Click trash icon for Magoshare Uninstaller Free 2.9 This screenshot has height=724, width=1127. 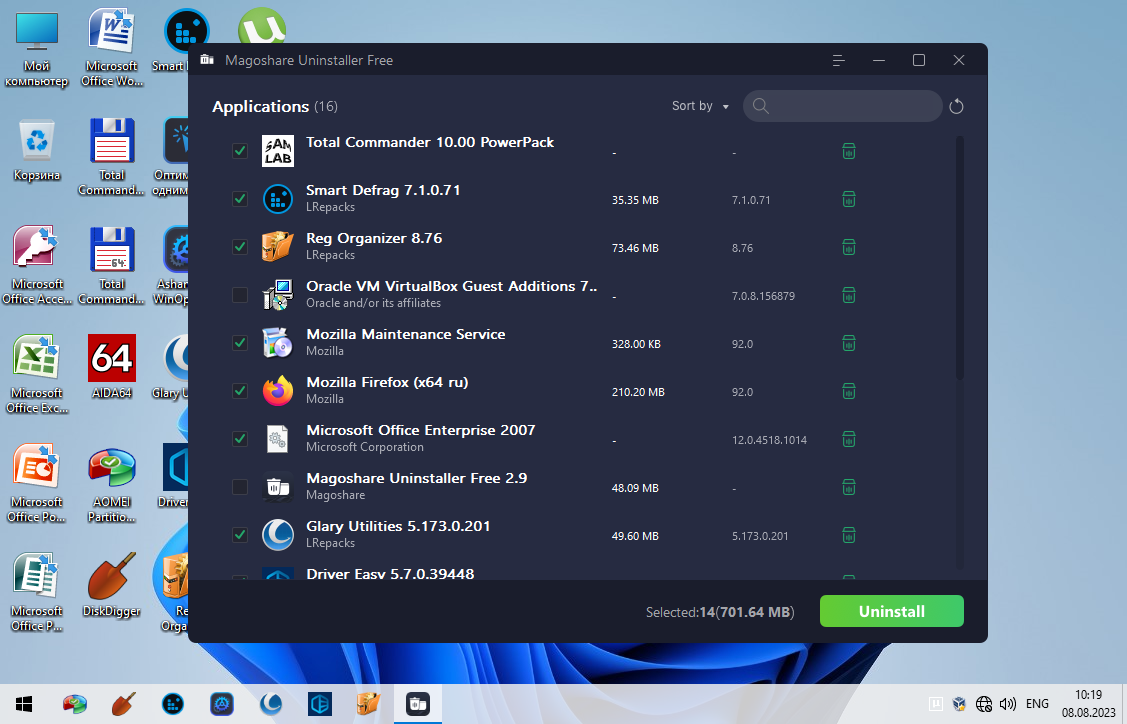tap(849, 487)
